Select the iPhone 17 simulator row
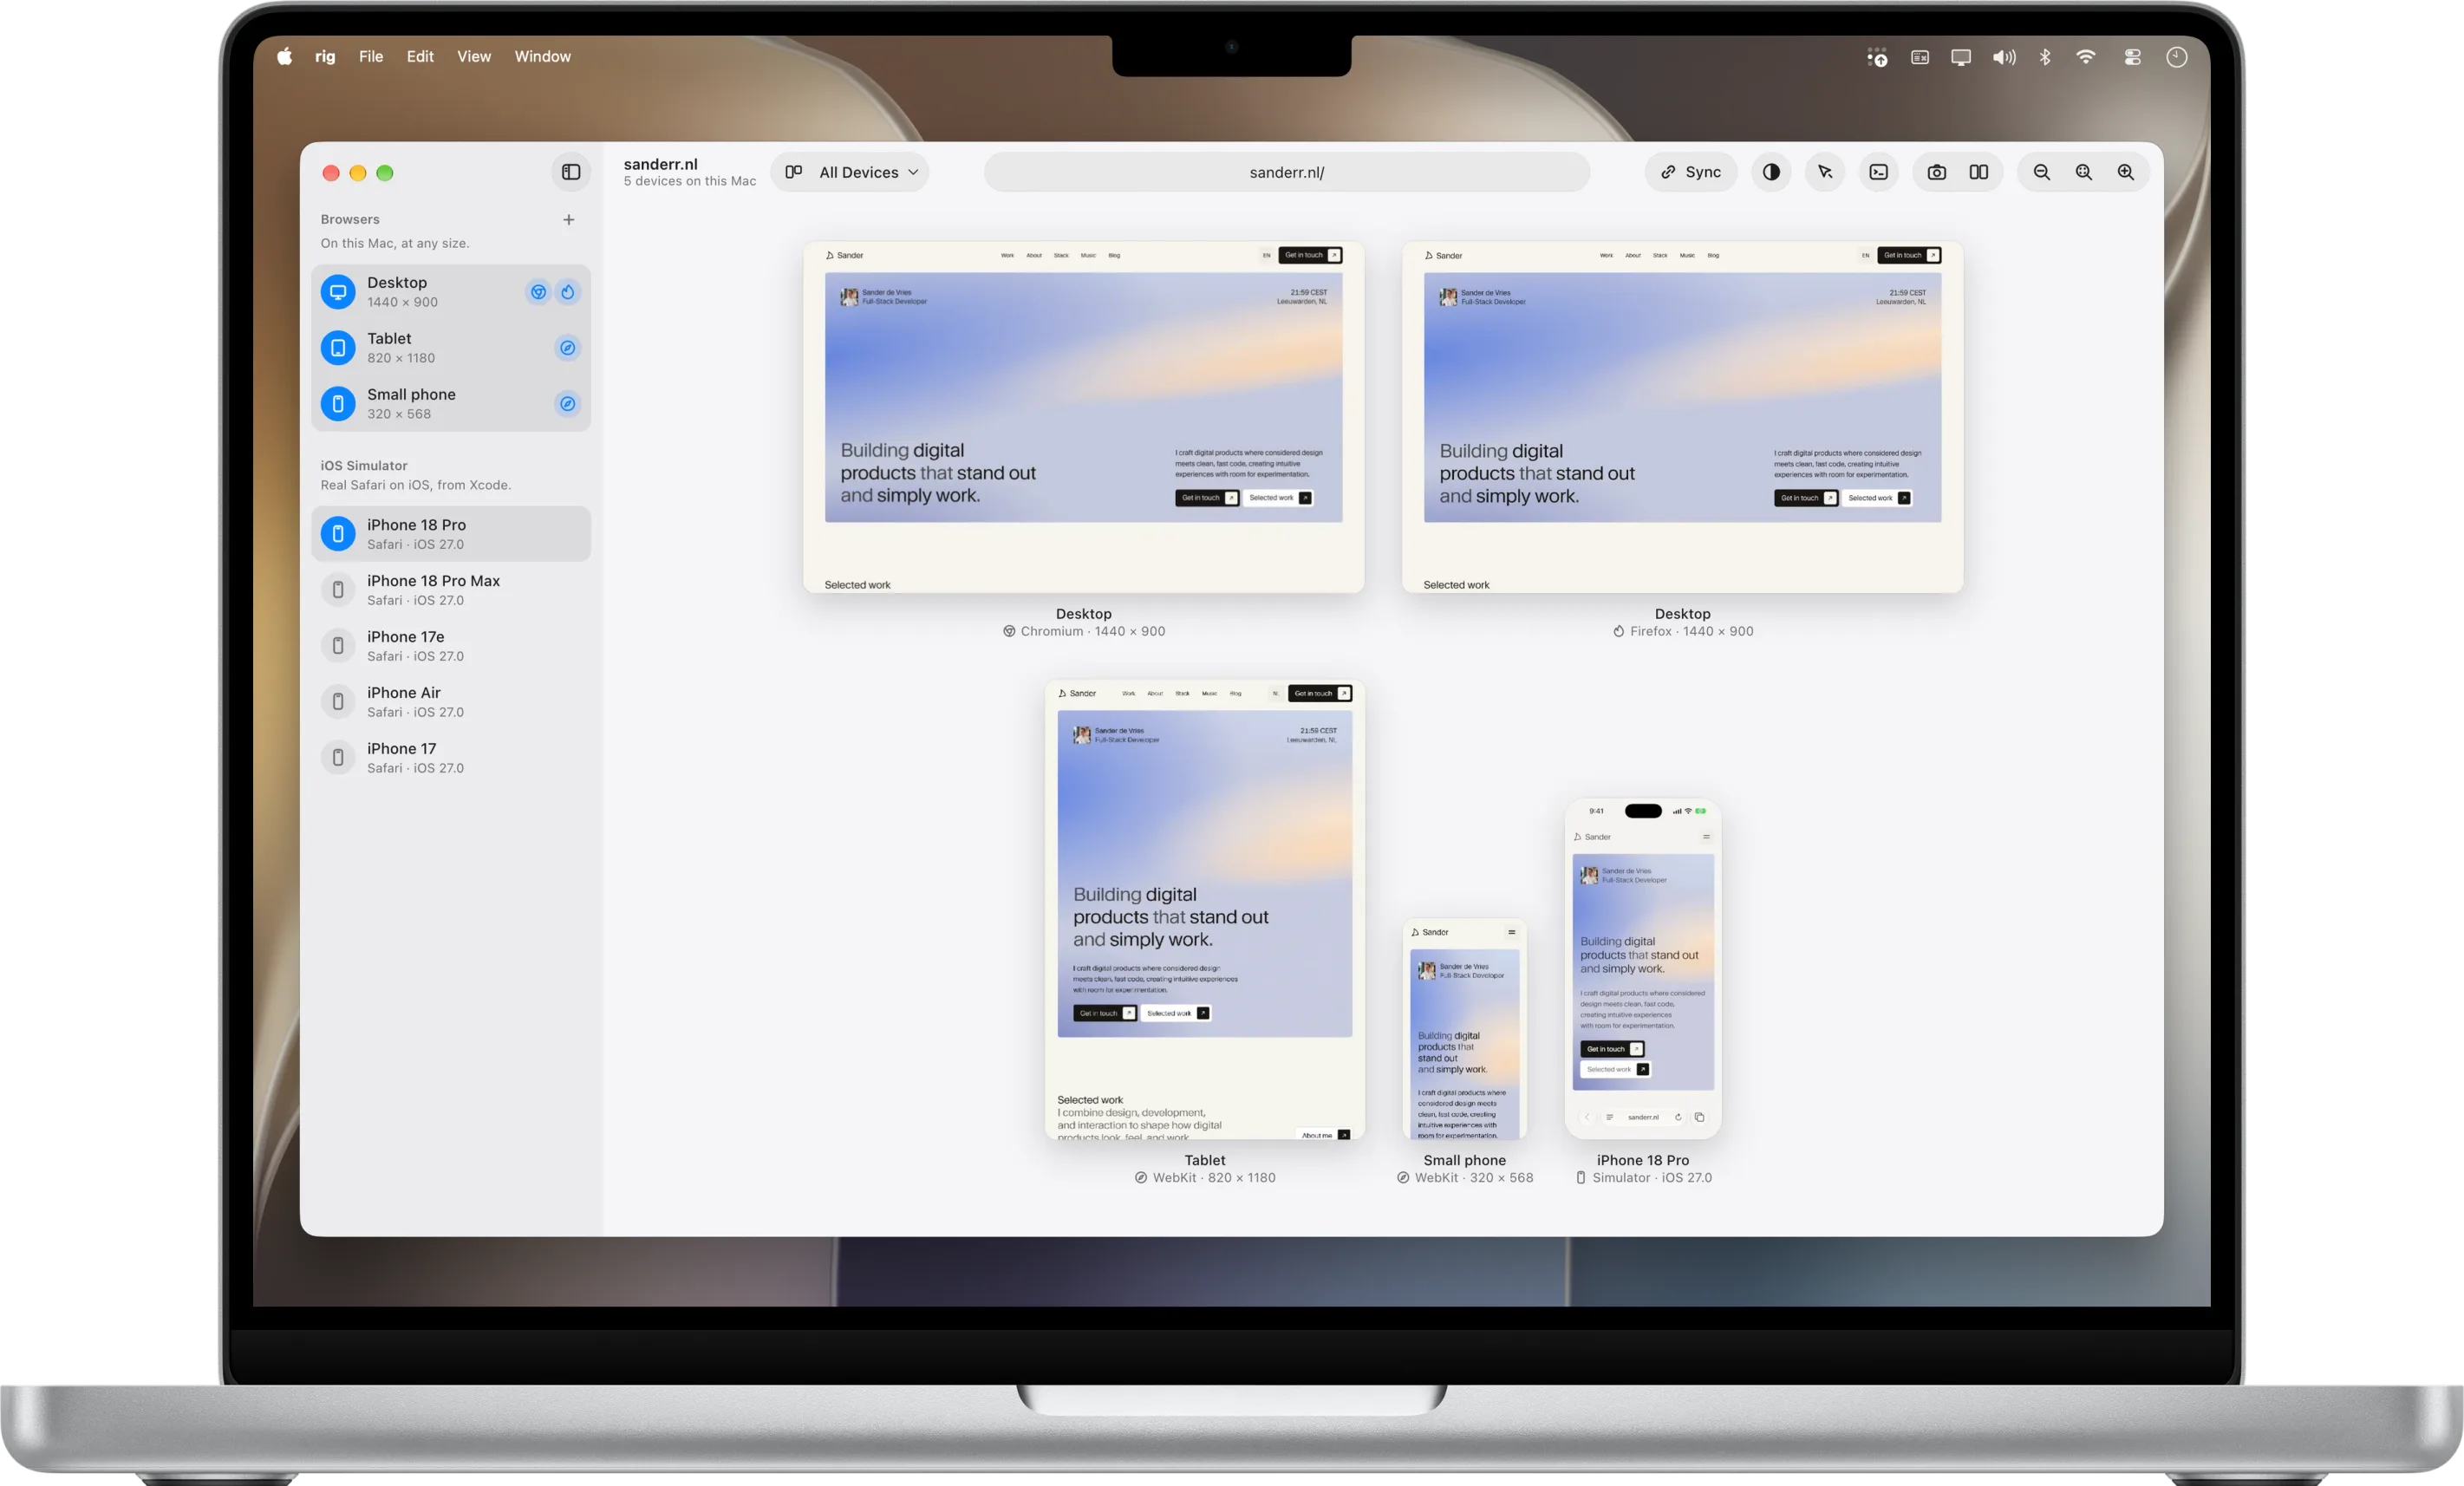This screenshot has width=2464, height=1486. click(x=451, y=758)
